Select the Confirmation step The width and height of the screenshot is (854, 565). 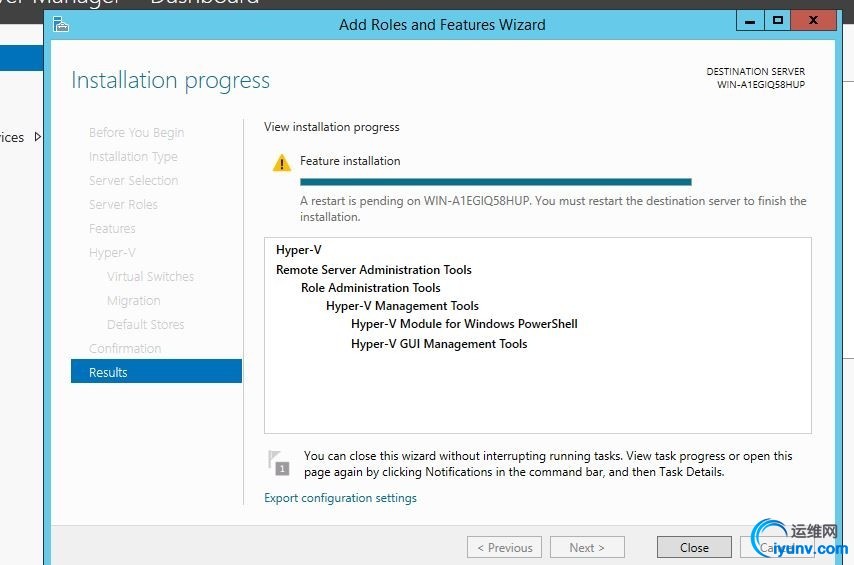click(x=125, y=348)
